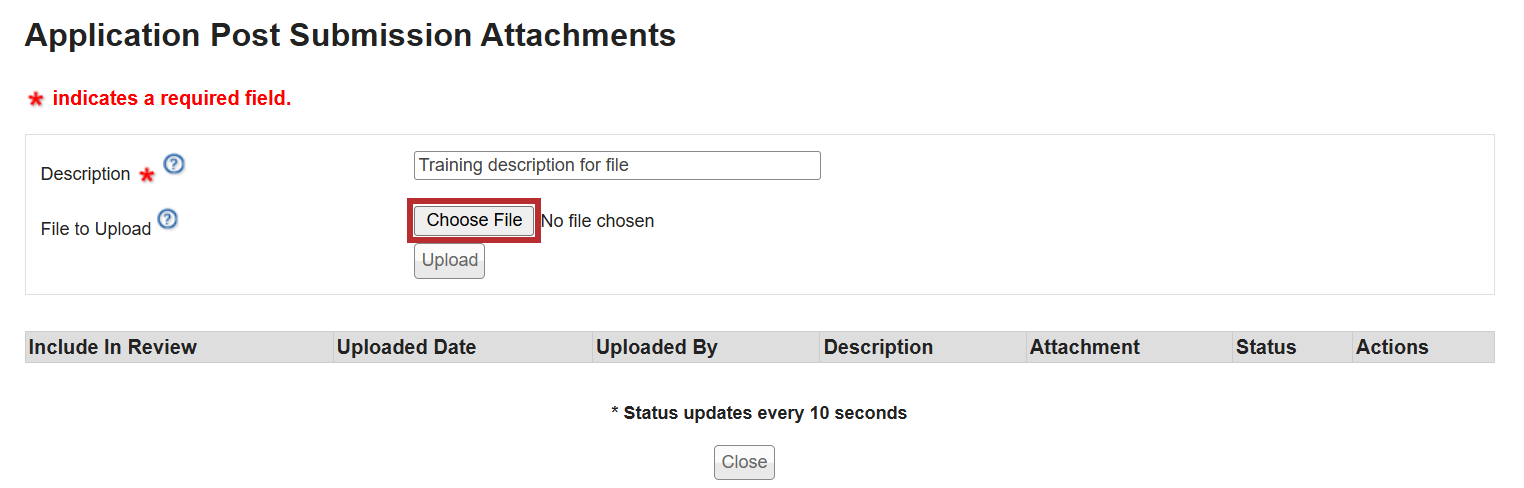
Task: Click the Description column header in table
Action: point(878,347)
